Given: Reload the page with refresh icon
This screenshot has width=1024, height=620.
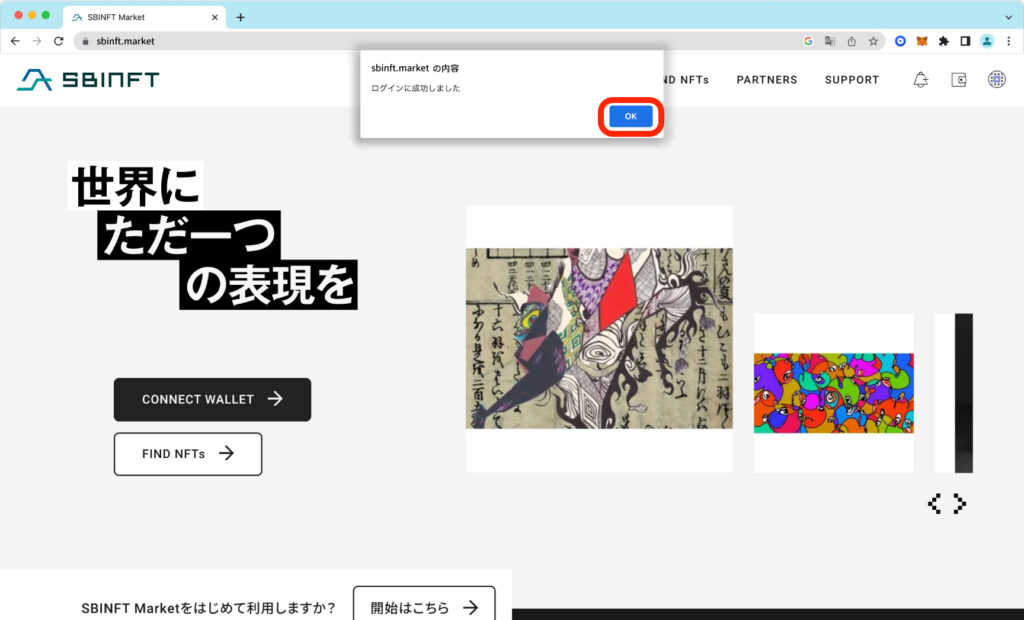Looking at the screenshot, I should [58, 41].
